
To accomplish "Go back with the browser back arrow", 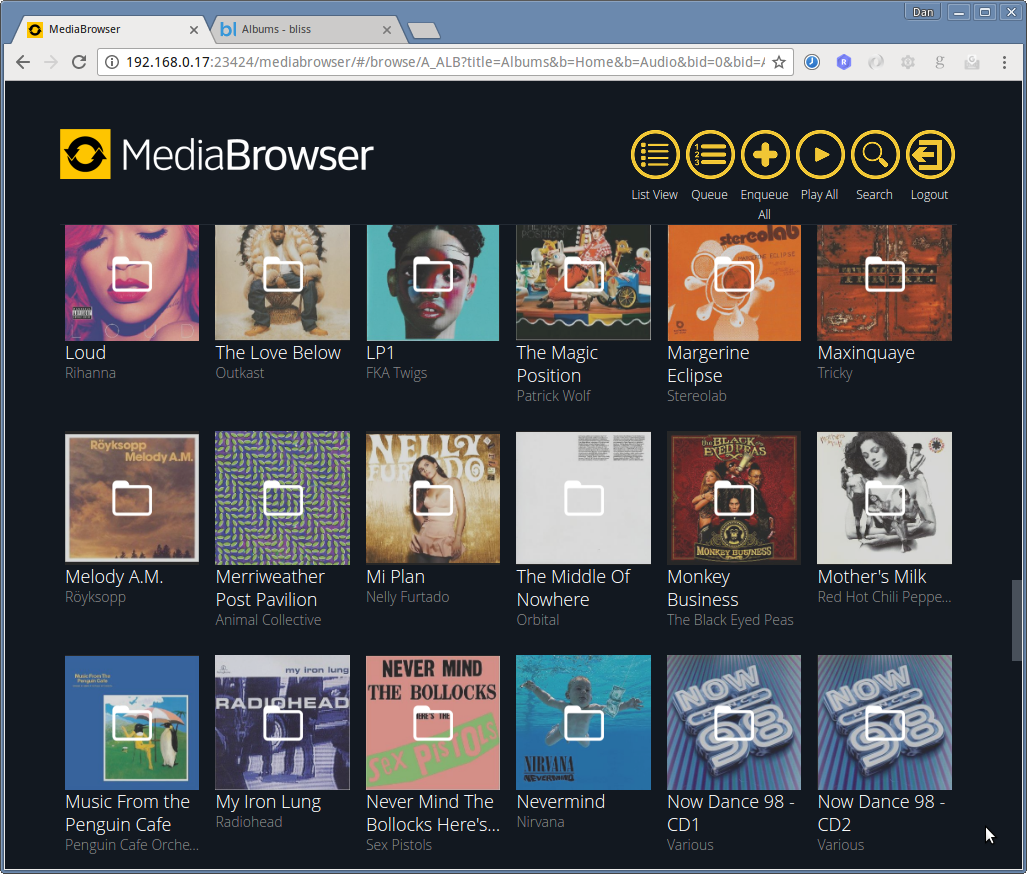I will (x=23, y=62).
